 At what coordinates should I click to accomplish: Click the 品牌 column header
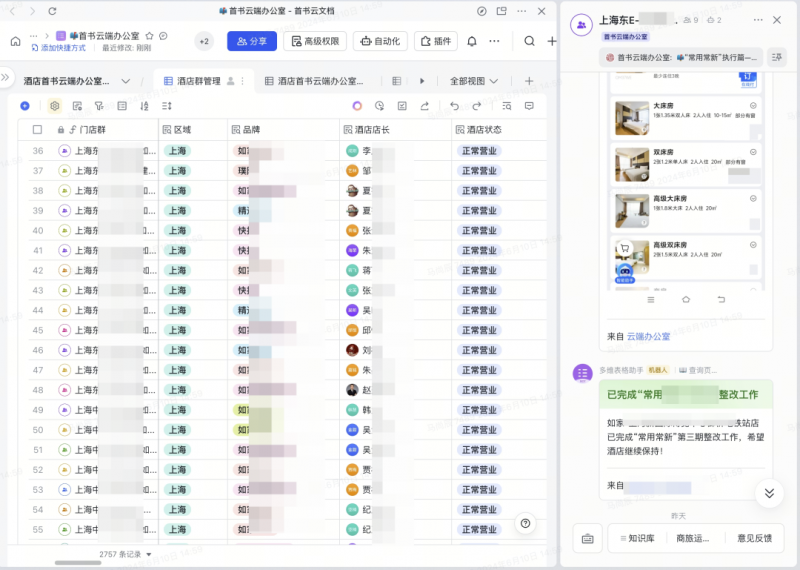point(283,130)
